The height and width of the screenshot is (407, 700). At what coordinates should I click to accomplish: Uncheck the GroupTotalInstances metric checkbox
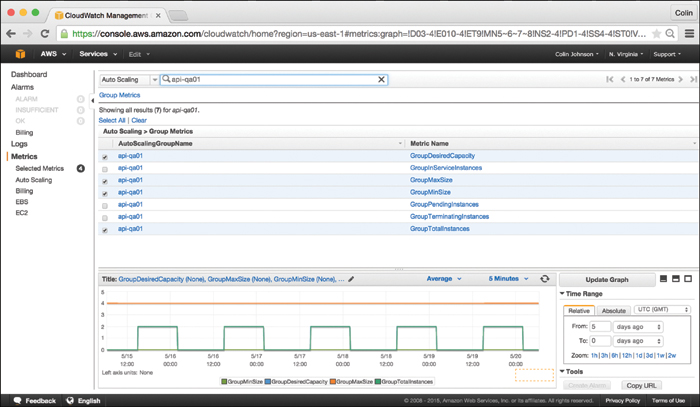pos(105,230)
